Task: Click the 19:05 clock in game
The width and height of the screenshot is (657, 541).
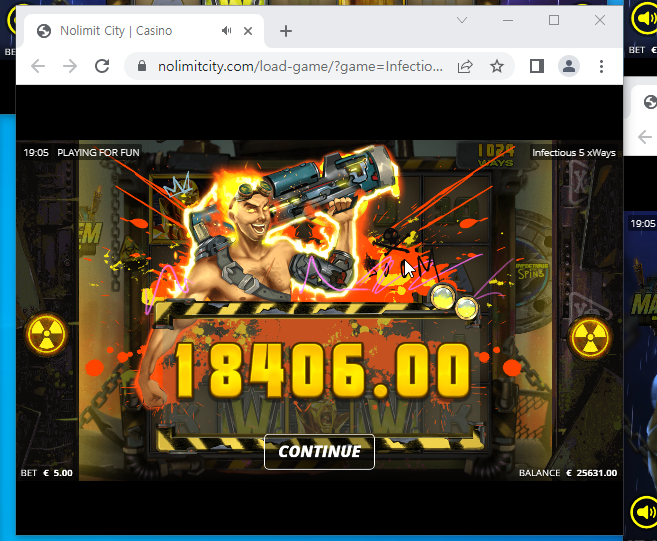Action: click(36, 153)
